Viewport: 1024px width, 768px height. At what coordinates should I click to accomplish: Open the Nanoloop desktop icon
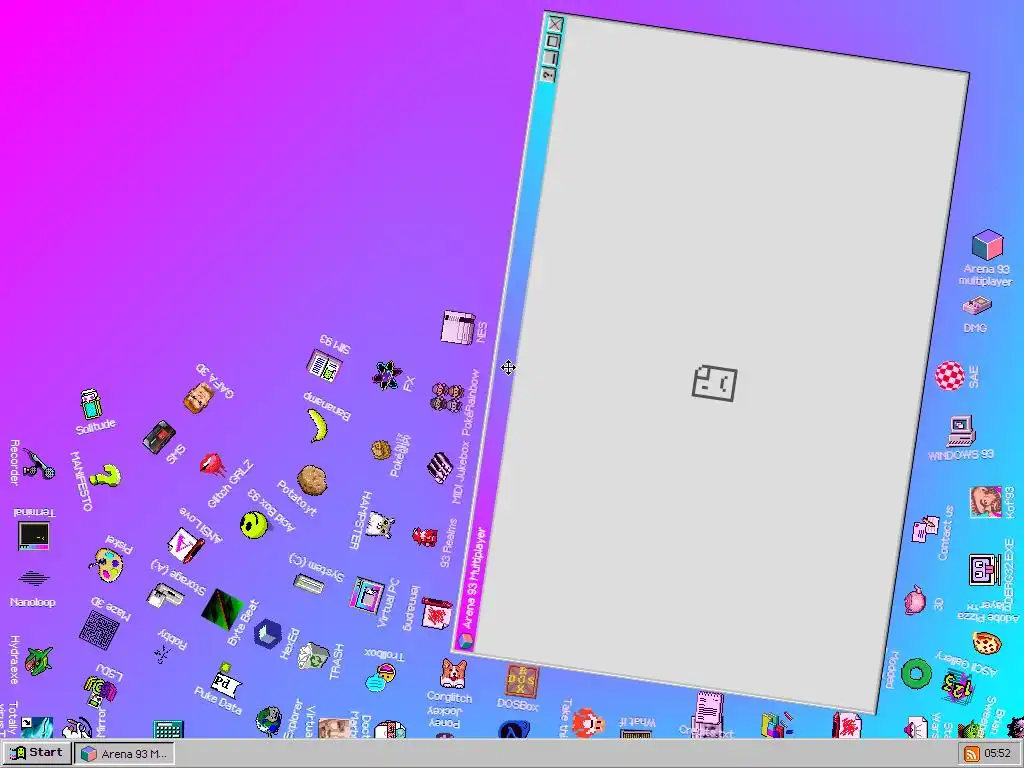[33, 579]
